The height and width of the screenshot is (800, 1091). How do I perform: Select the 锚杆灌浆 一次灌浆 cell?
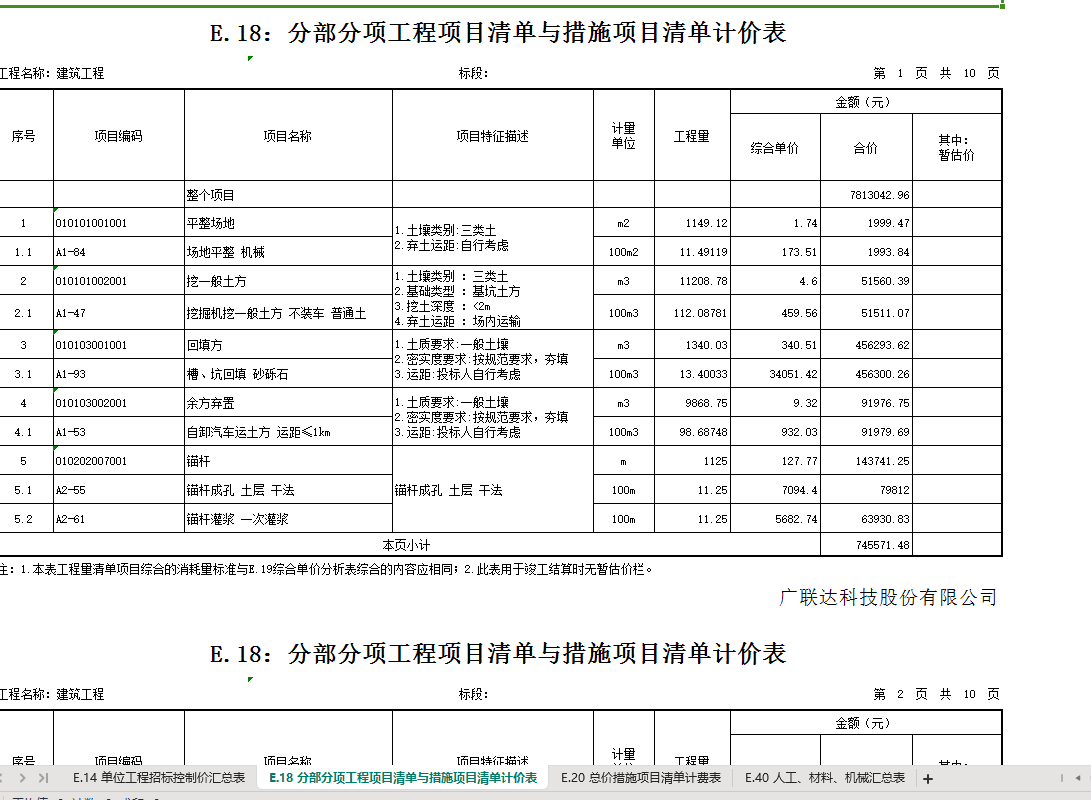click(288, 519)
